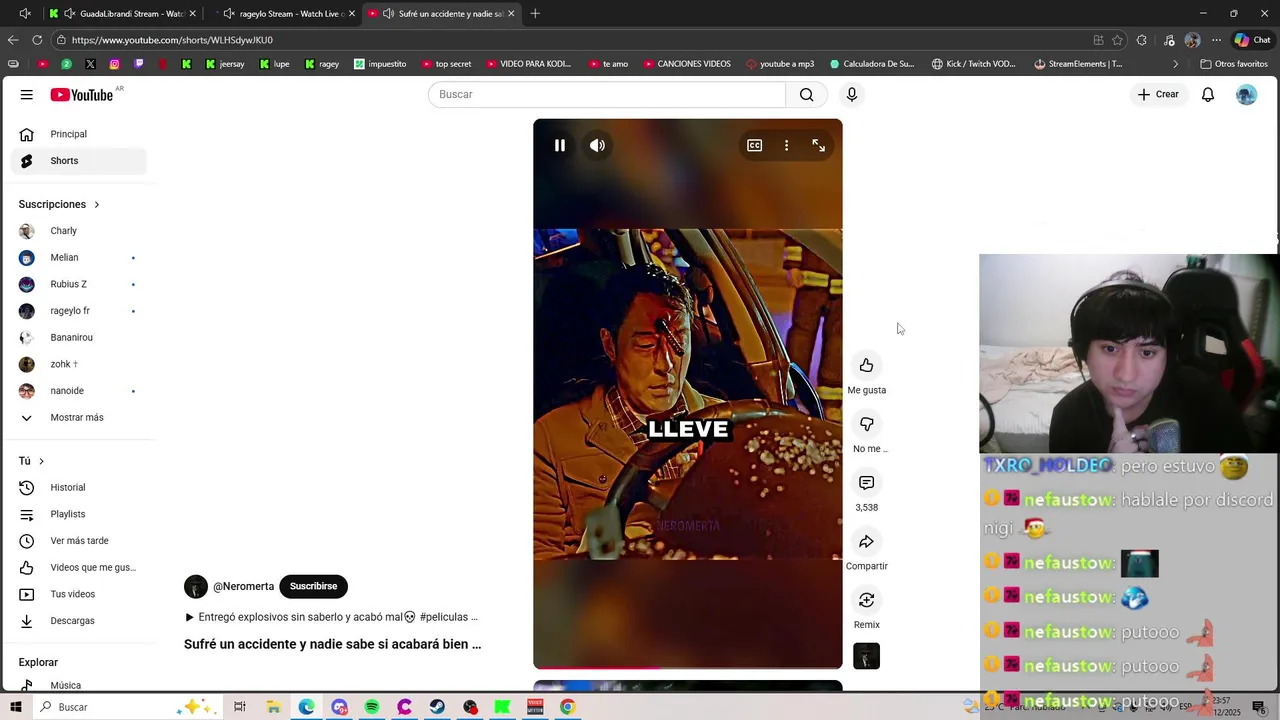Mute the Short's volume
Screen dimensions: 1280x720
pyautogui.click(x=597, y=145)
